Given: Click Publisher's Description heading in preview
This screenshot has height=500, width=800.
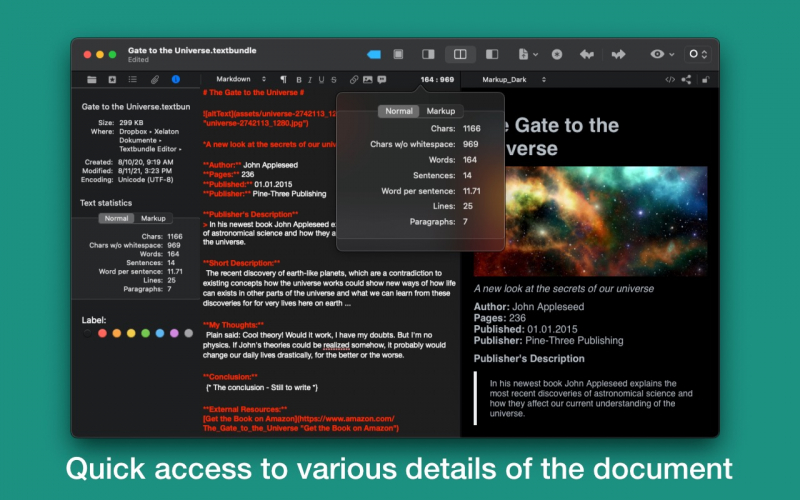Looking at the screenshot, I should pos(529,359).
